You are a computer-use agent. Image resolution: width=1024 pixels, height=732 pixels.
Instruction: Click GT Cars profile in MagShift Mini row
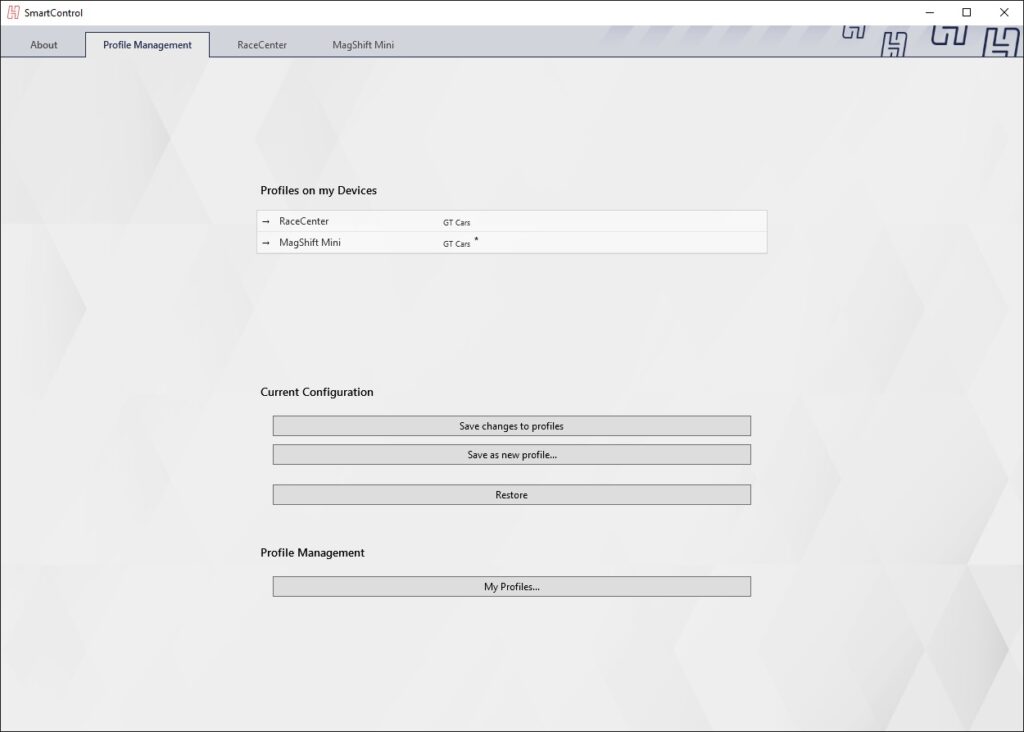tap(456, 244)
